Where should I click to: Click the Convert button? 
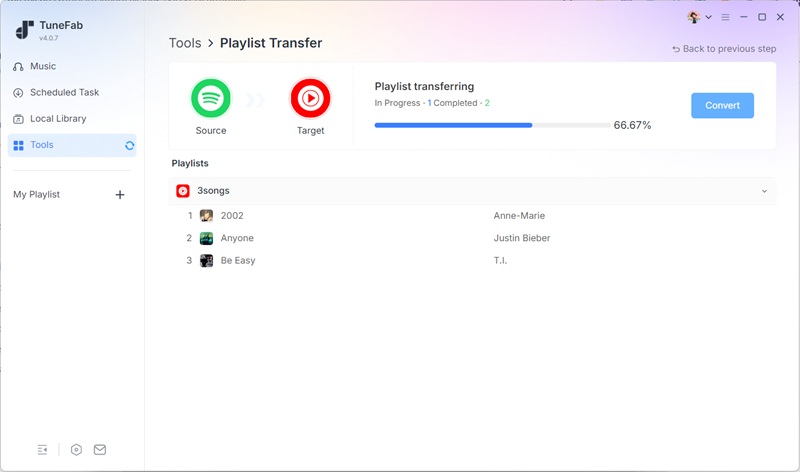pos(722,105)
